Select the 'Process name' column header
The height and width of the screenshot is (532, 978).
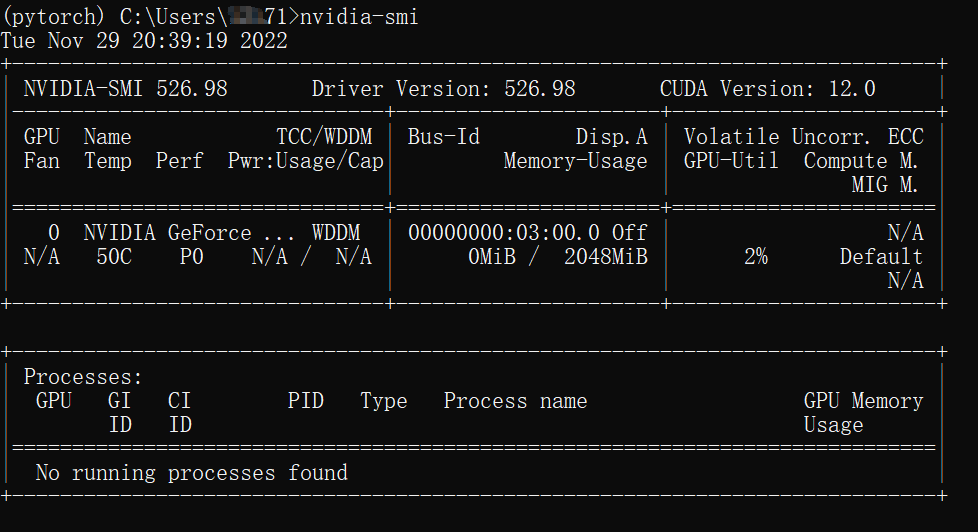515,401
